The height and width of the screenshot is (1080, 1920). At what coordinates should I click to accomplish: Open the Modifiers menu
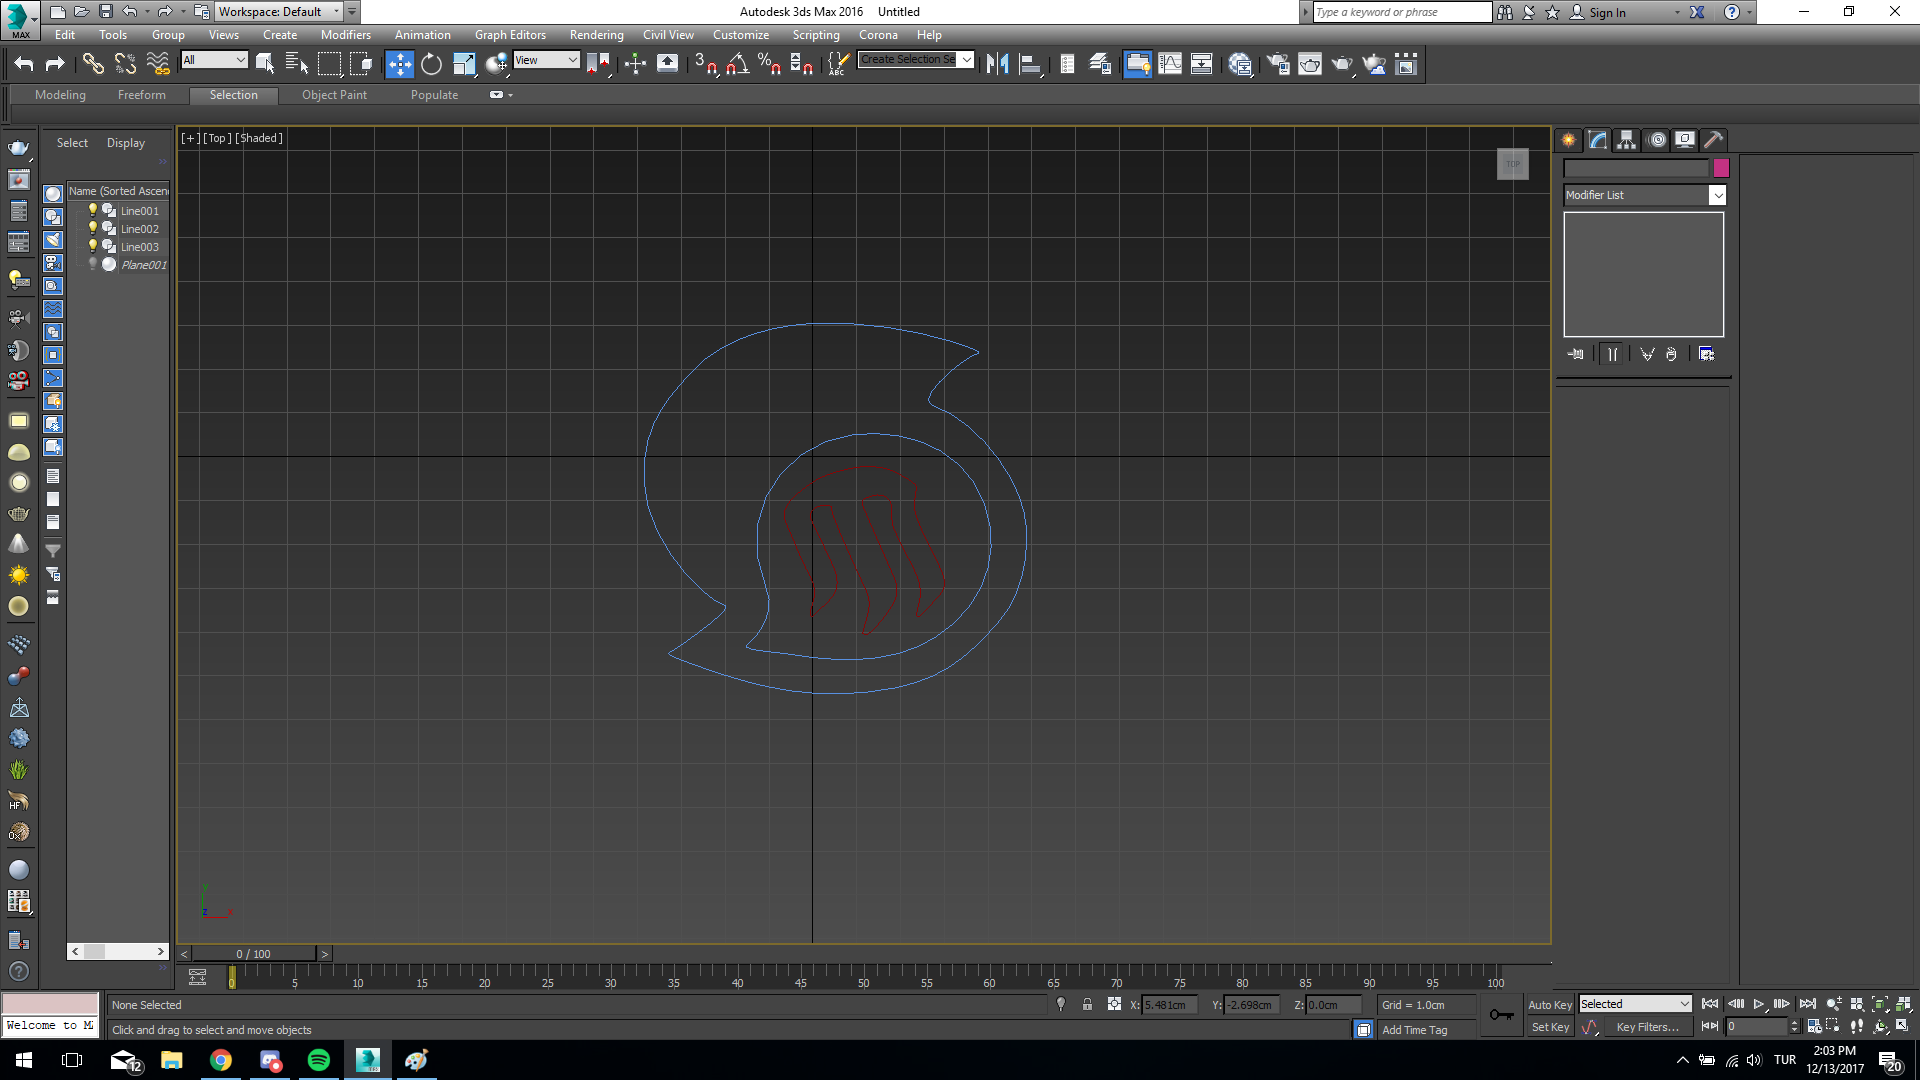pos(346,35)
